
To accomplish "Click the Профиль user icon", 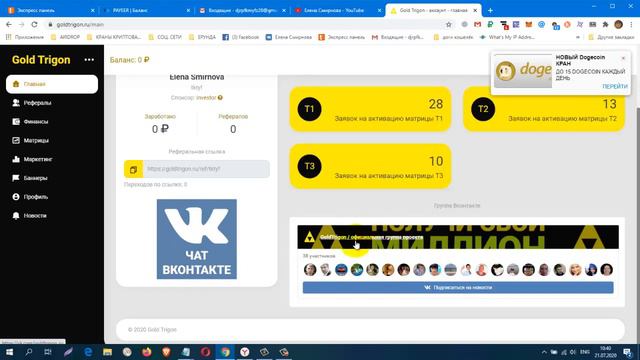I will [16, 197].
